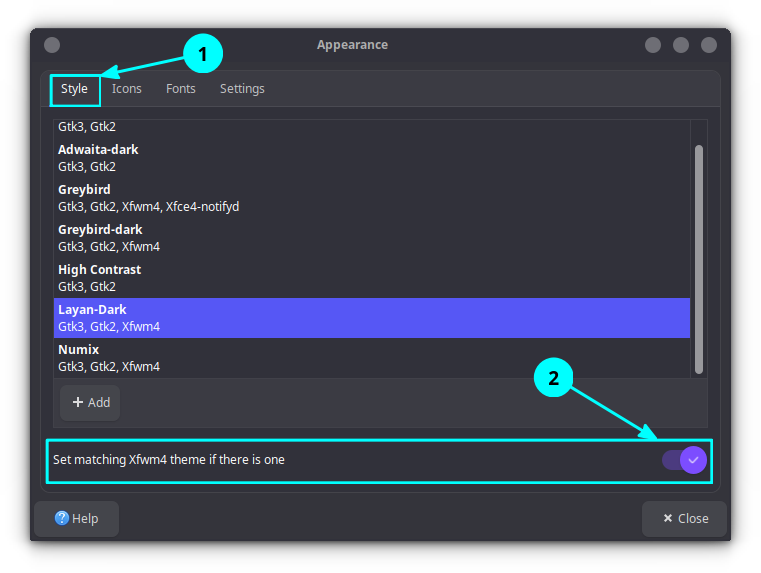This screenshot has width=761, height=573.
Task: Click the blue question mark Help icon
Action: click(62, 518)
